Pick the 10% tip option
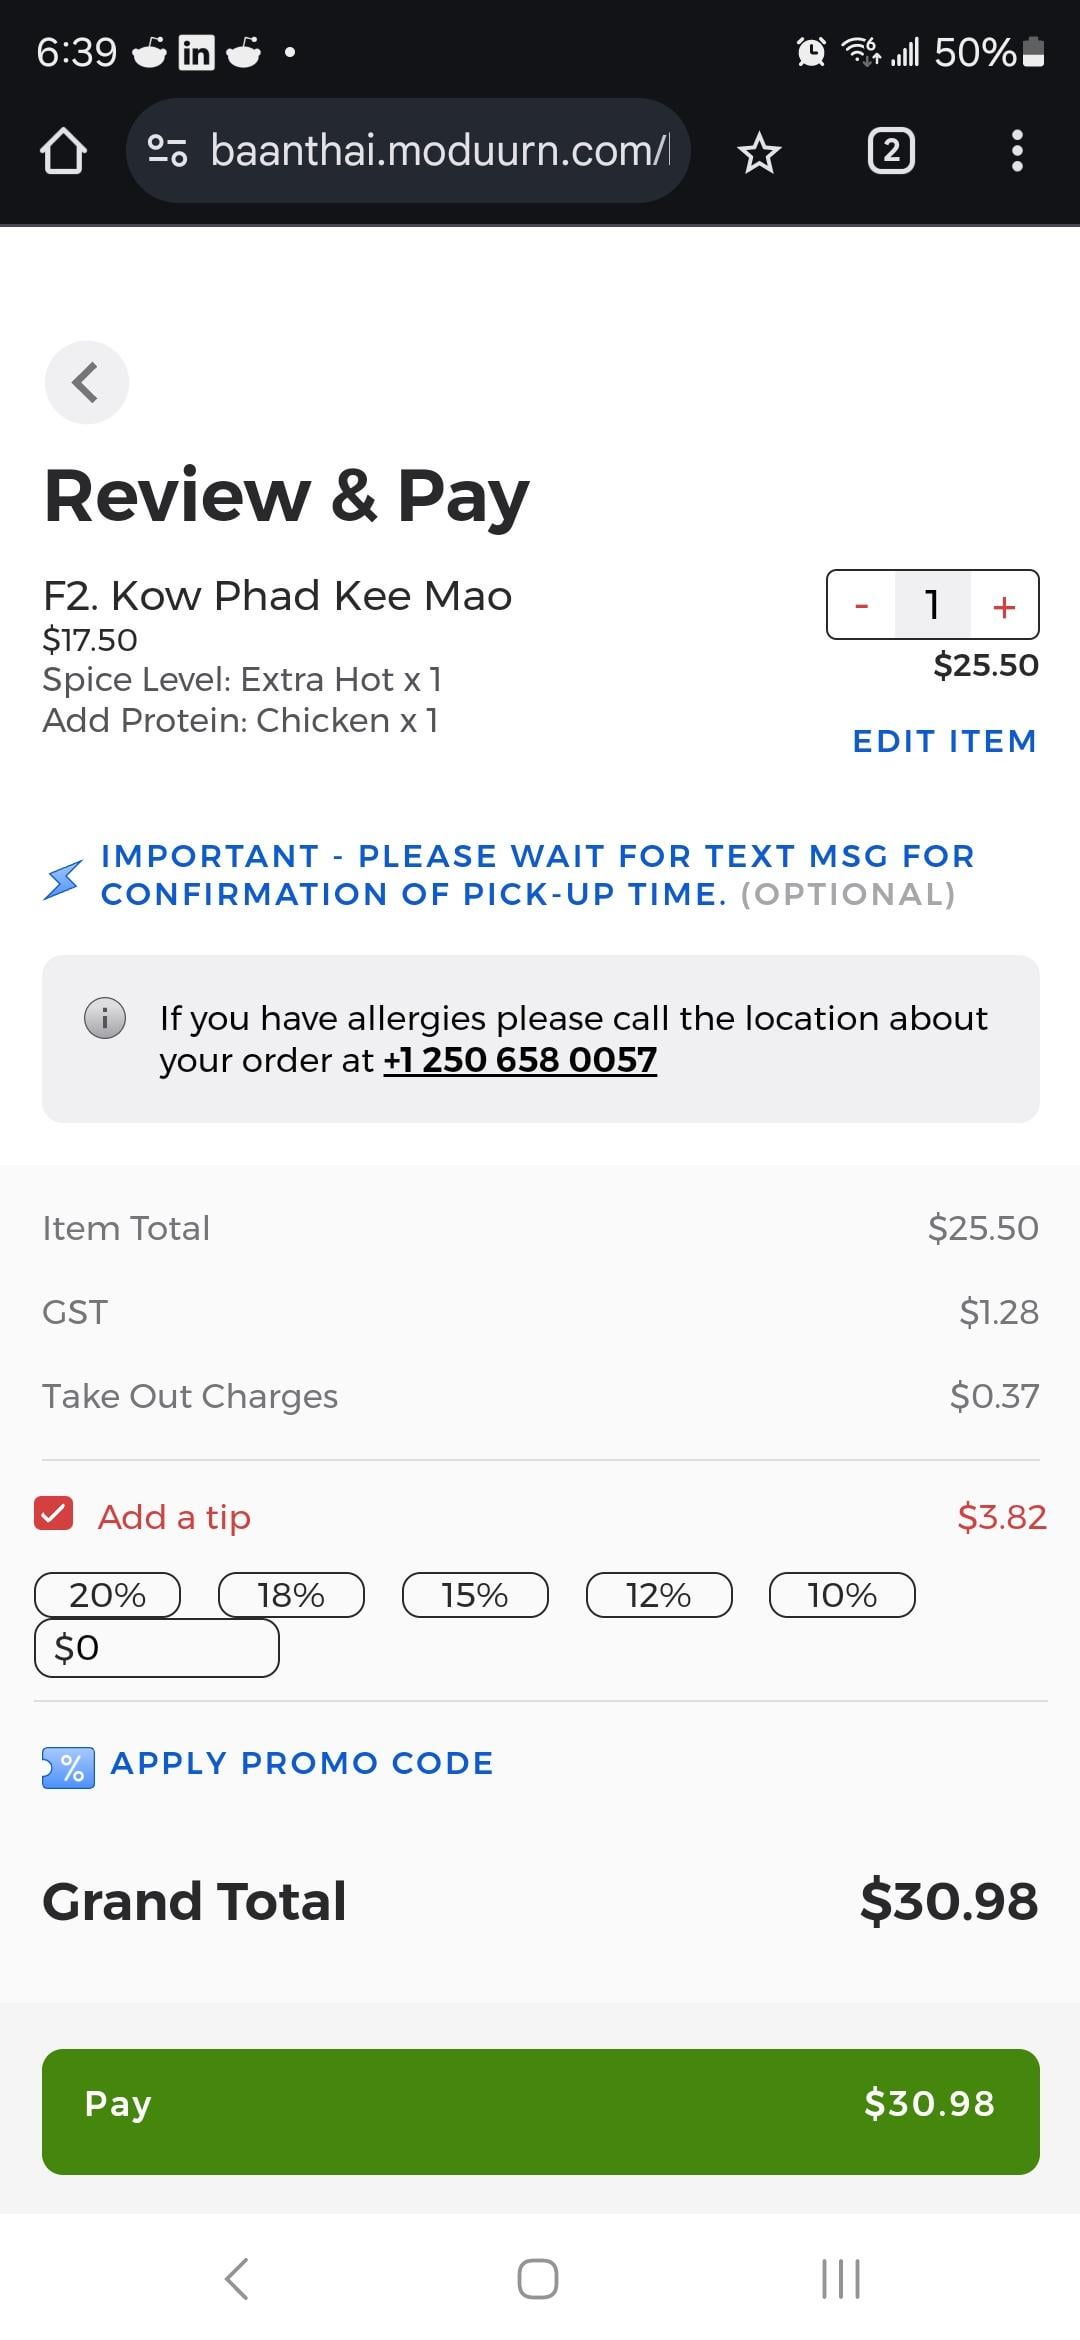This screenshot has height=2340, width=1080. point(842,1595)
